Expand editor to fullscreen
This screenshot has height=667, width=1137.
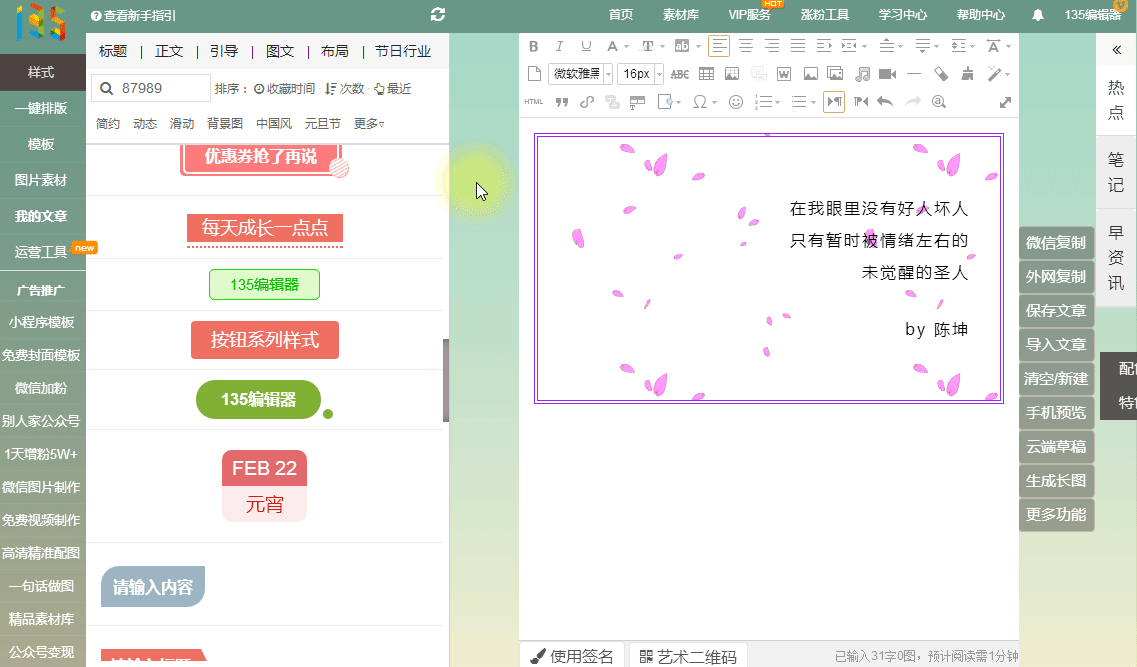(x=1005, y=102)
